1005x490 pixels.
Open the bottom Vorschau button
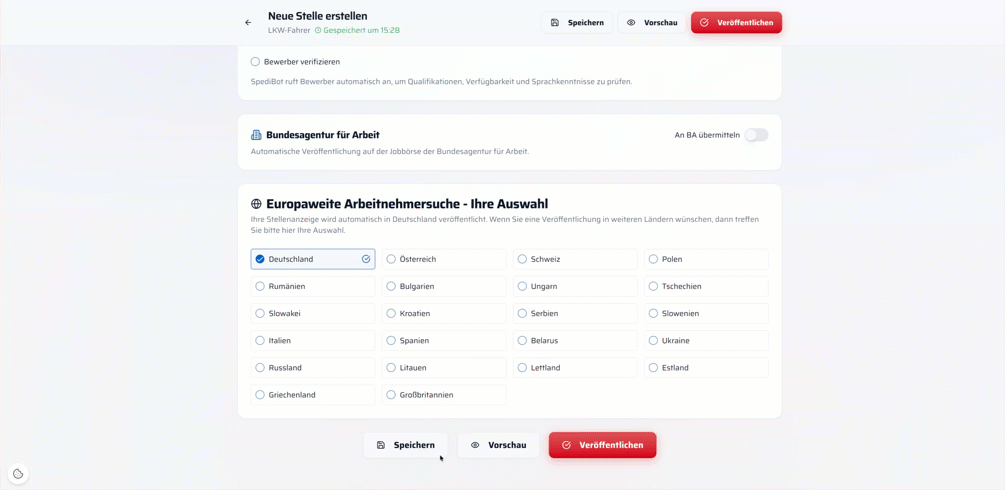pyautogui.click(x=499, y=445)
